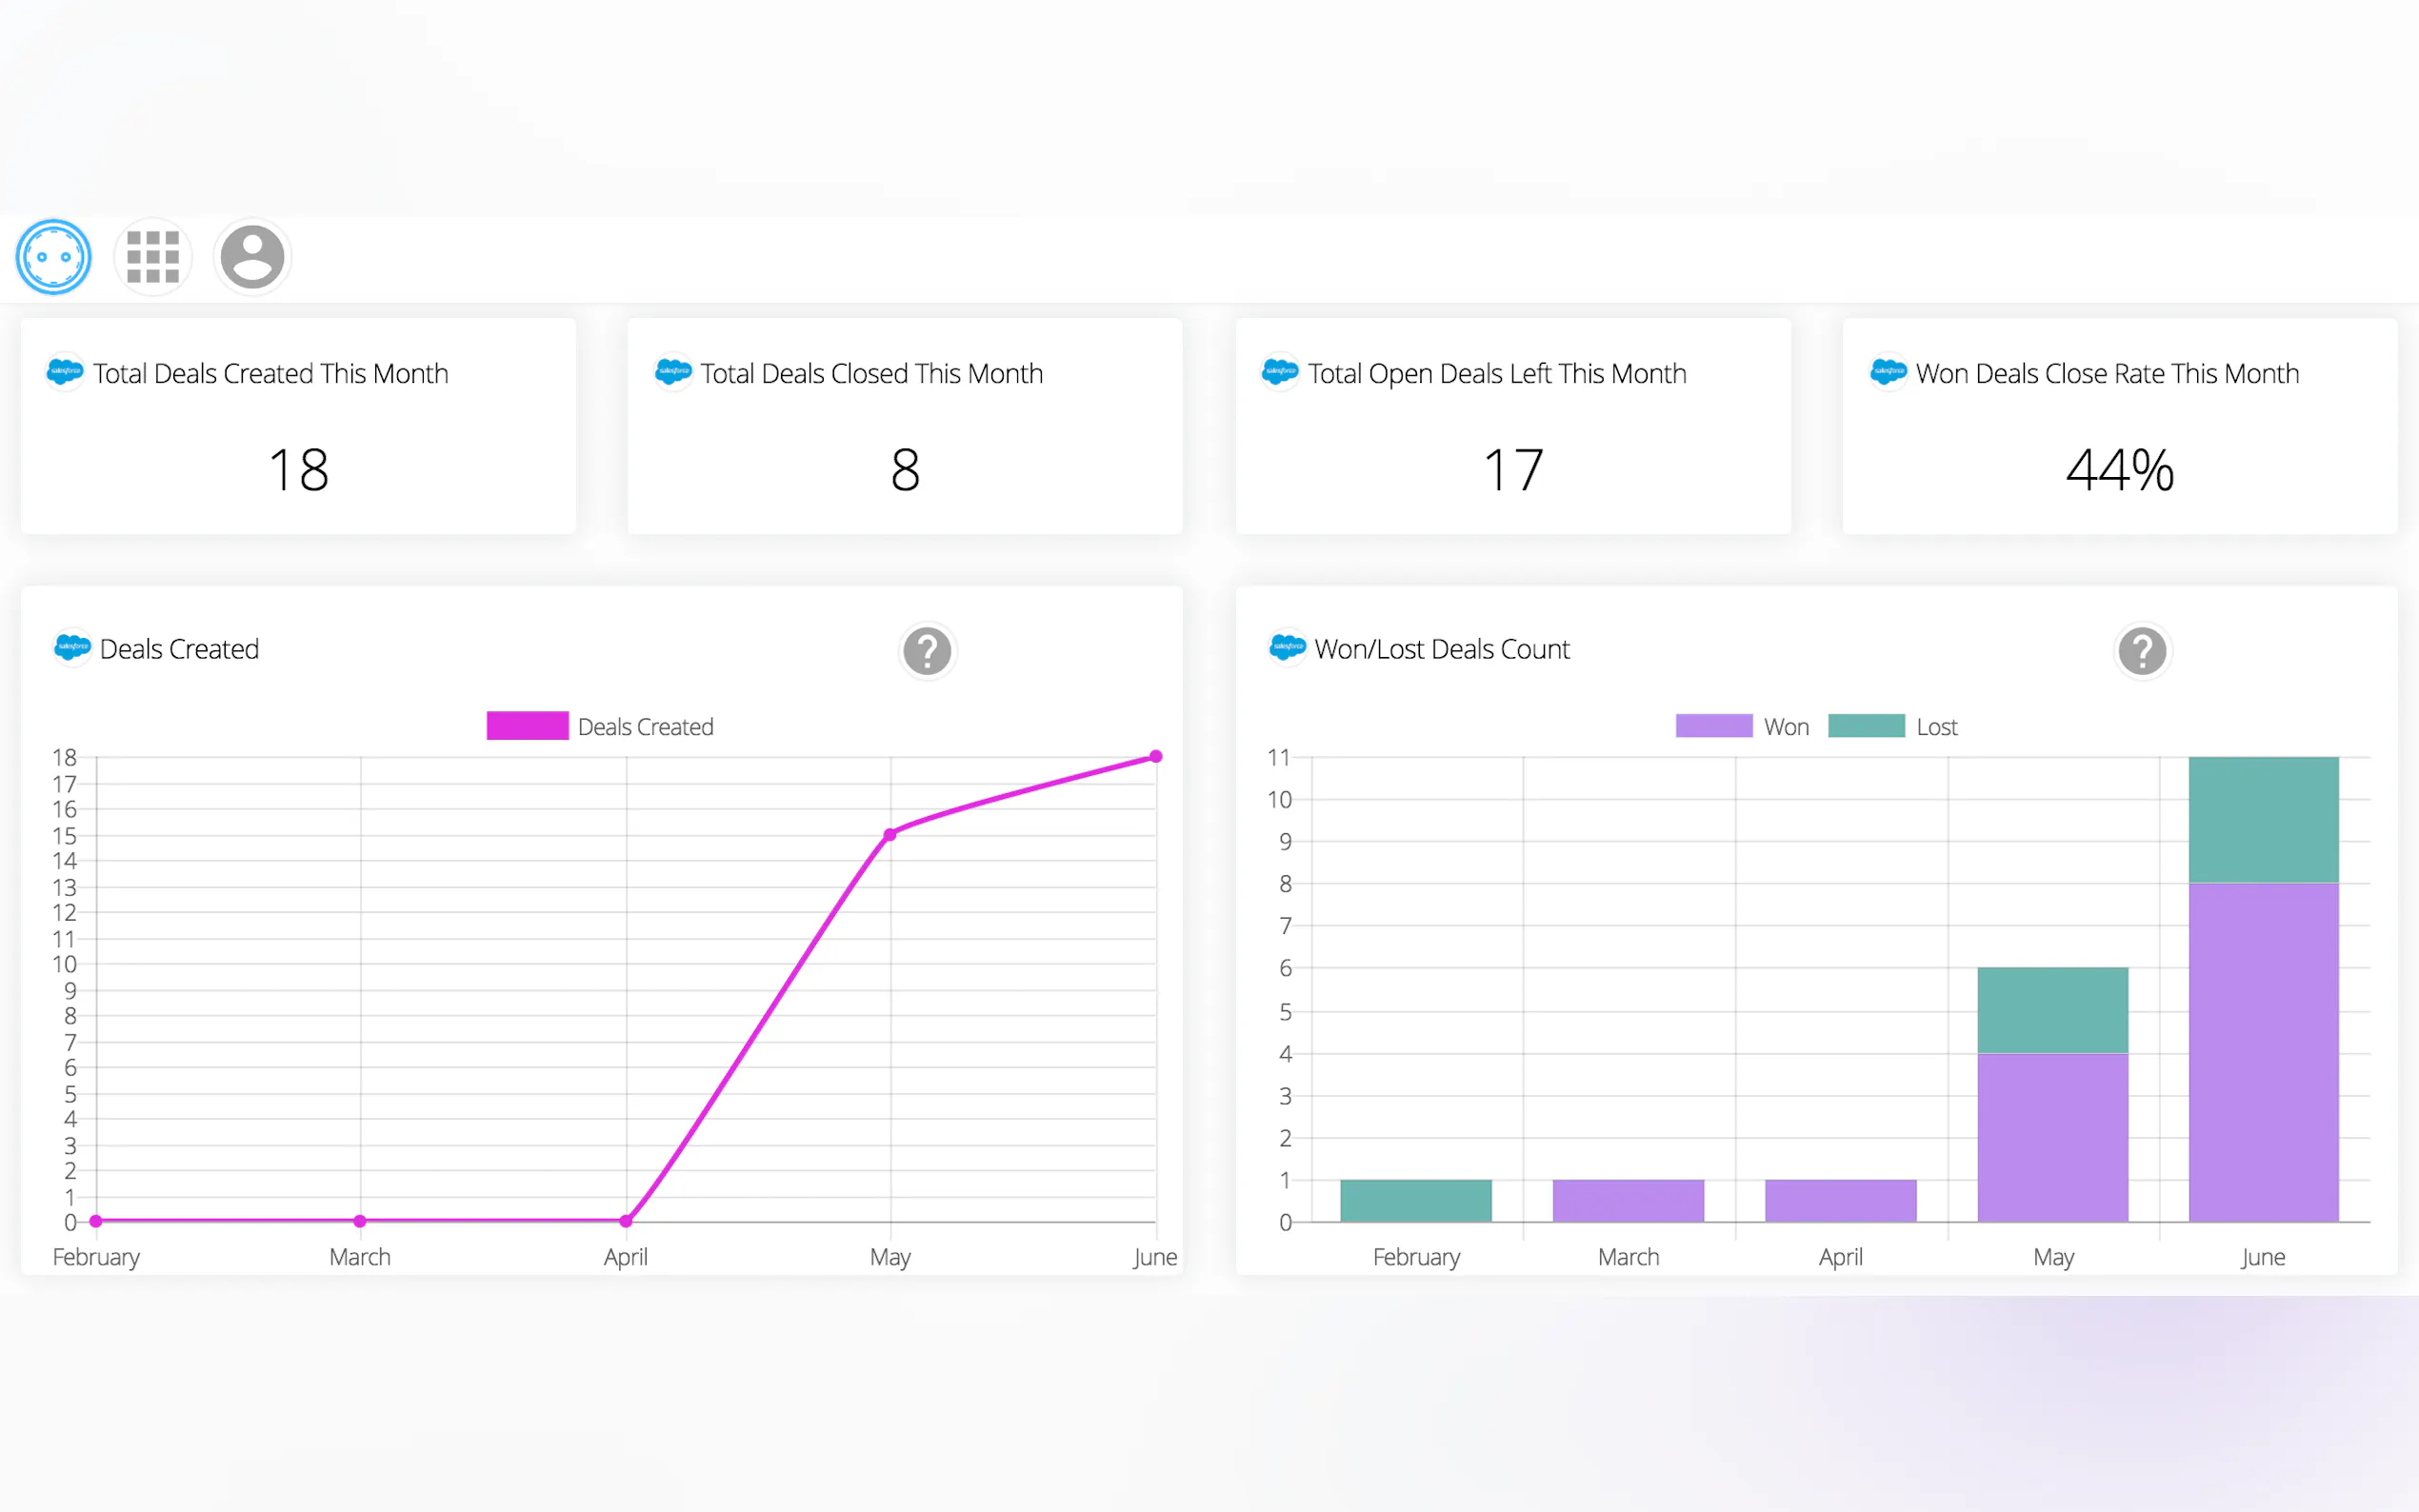
Task: Click the magenta Deals Created legend swatch
Action: [527, 726]
